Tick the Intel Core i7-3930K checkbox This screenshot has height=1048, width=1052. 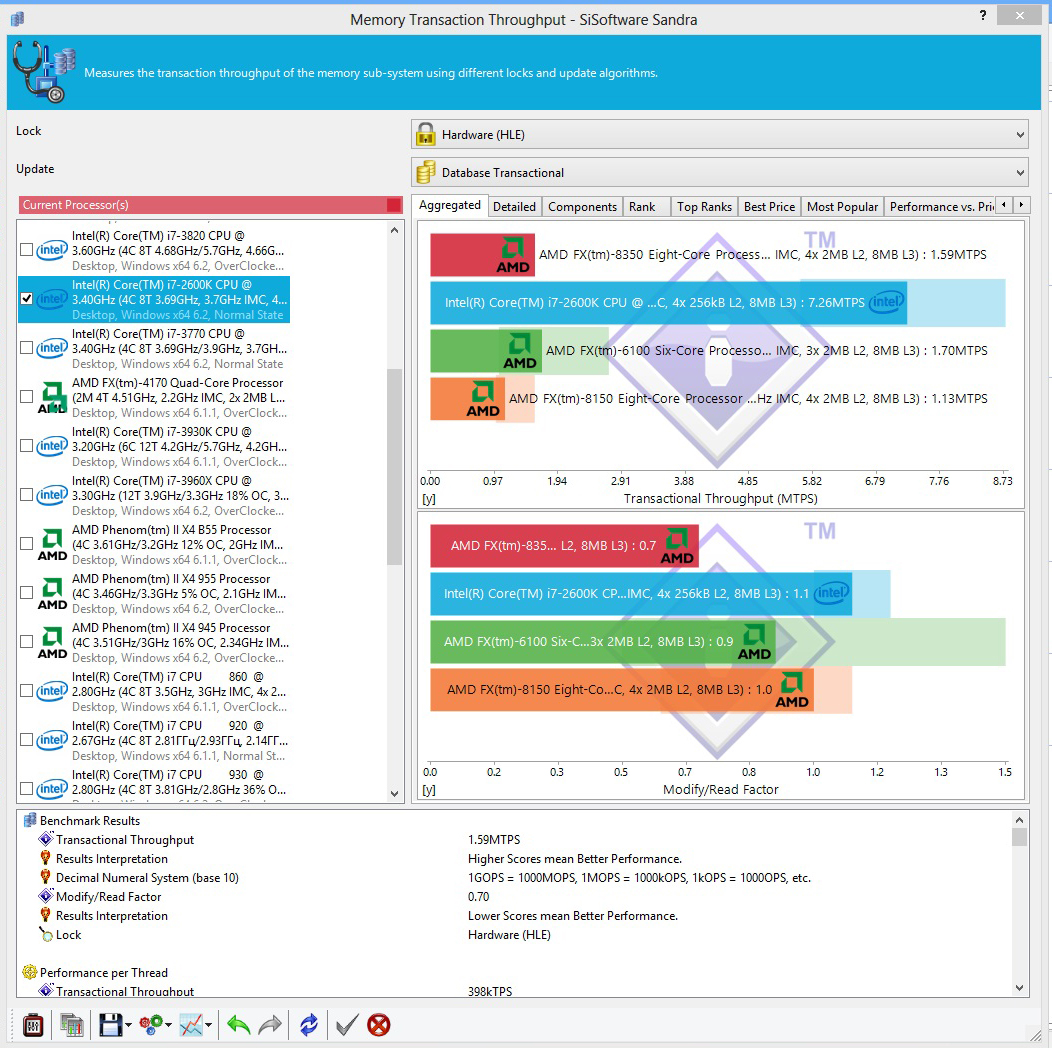(26, 446)
